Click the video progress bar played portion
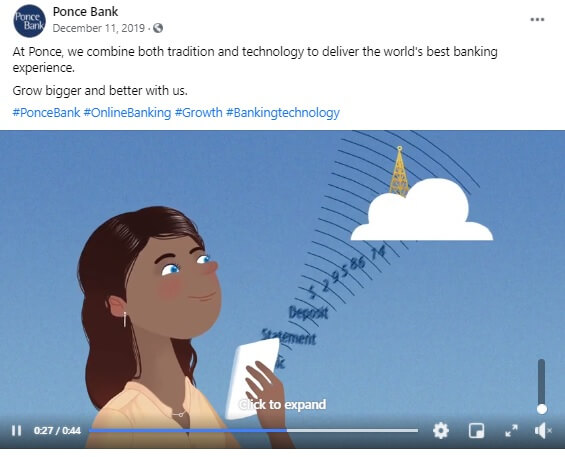 coord(187,430)
